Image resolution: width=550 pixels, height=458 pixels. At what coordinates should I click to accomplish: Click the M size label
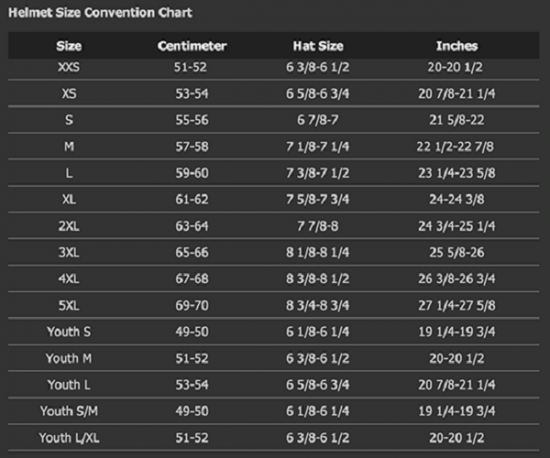pos(69,147)
